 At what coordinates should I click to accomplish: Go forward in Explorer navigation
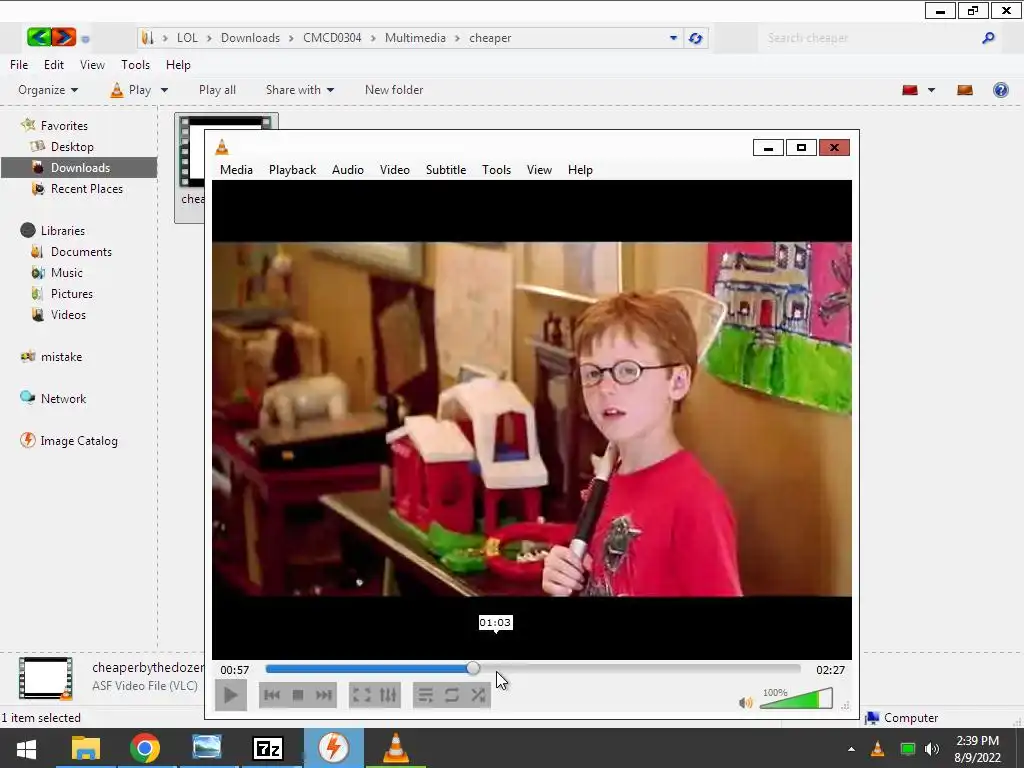(x=63, y=37)
